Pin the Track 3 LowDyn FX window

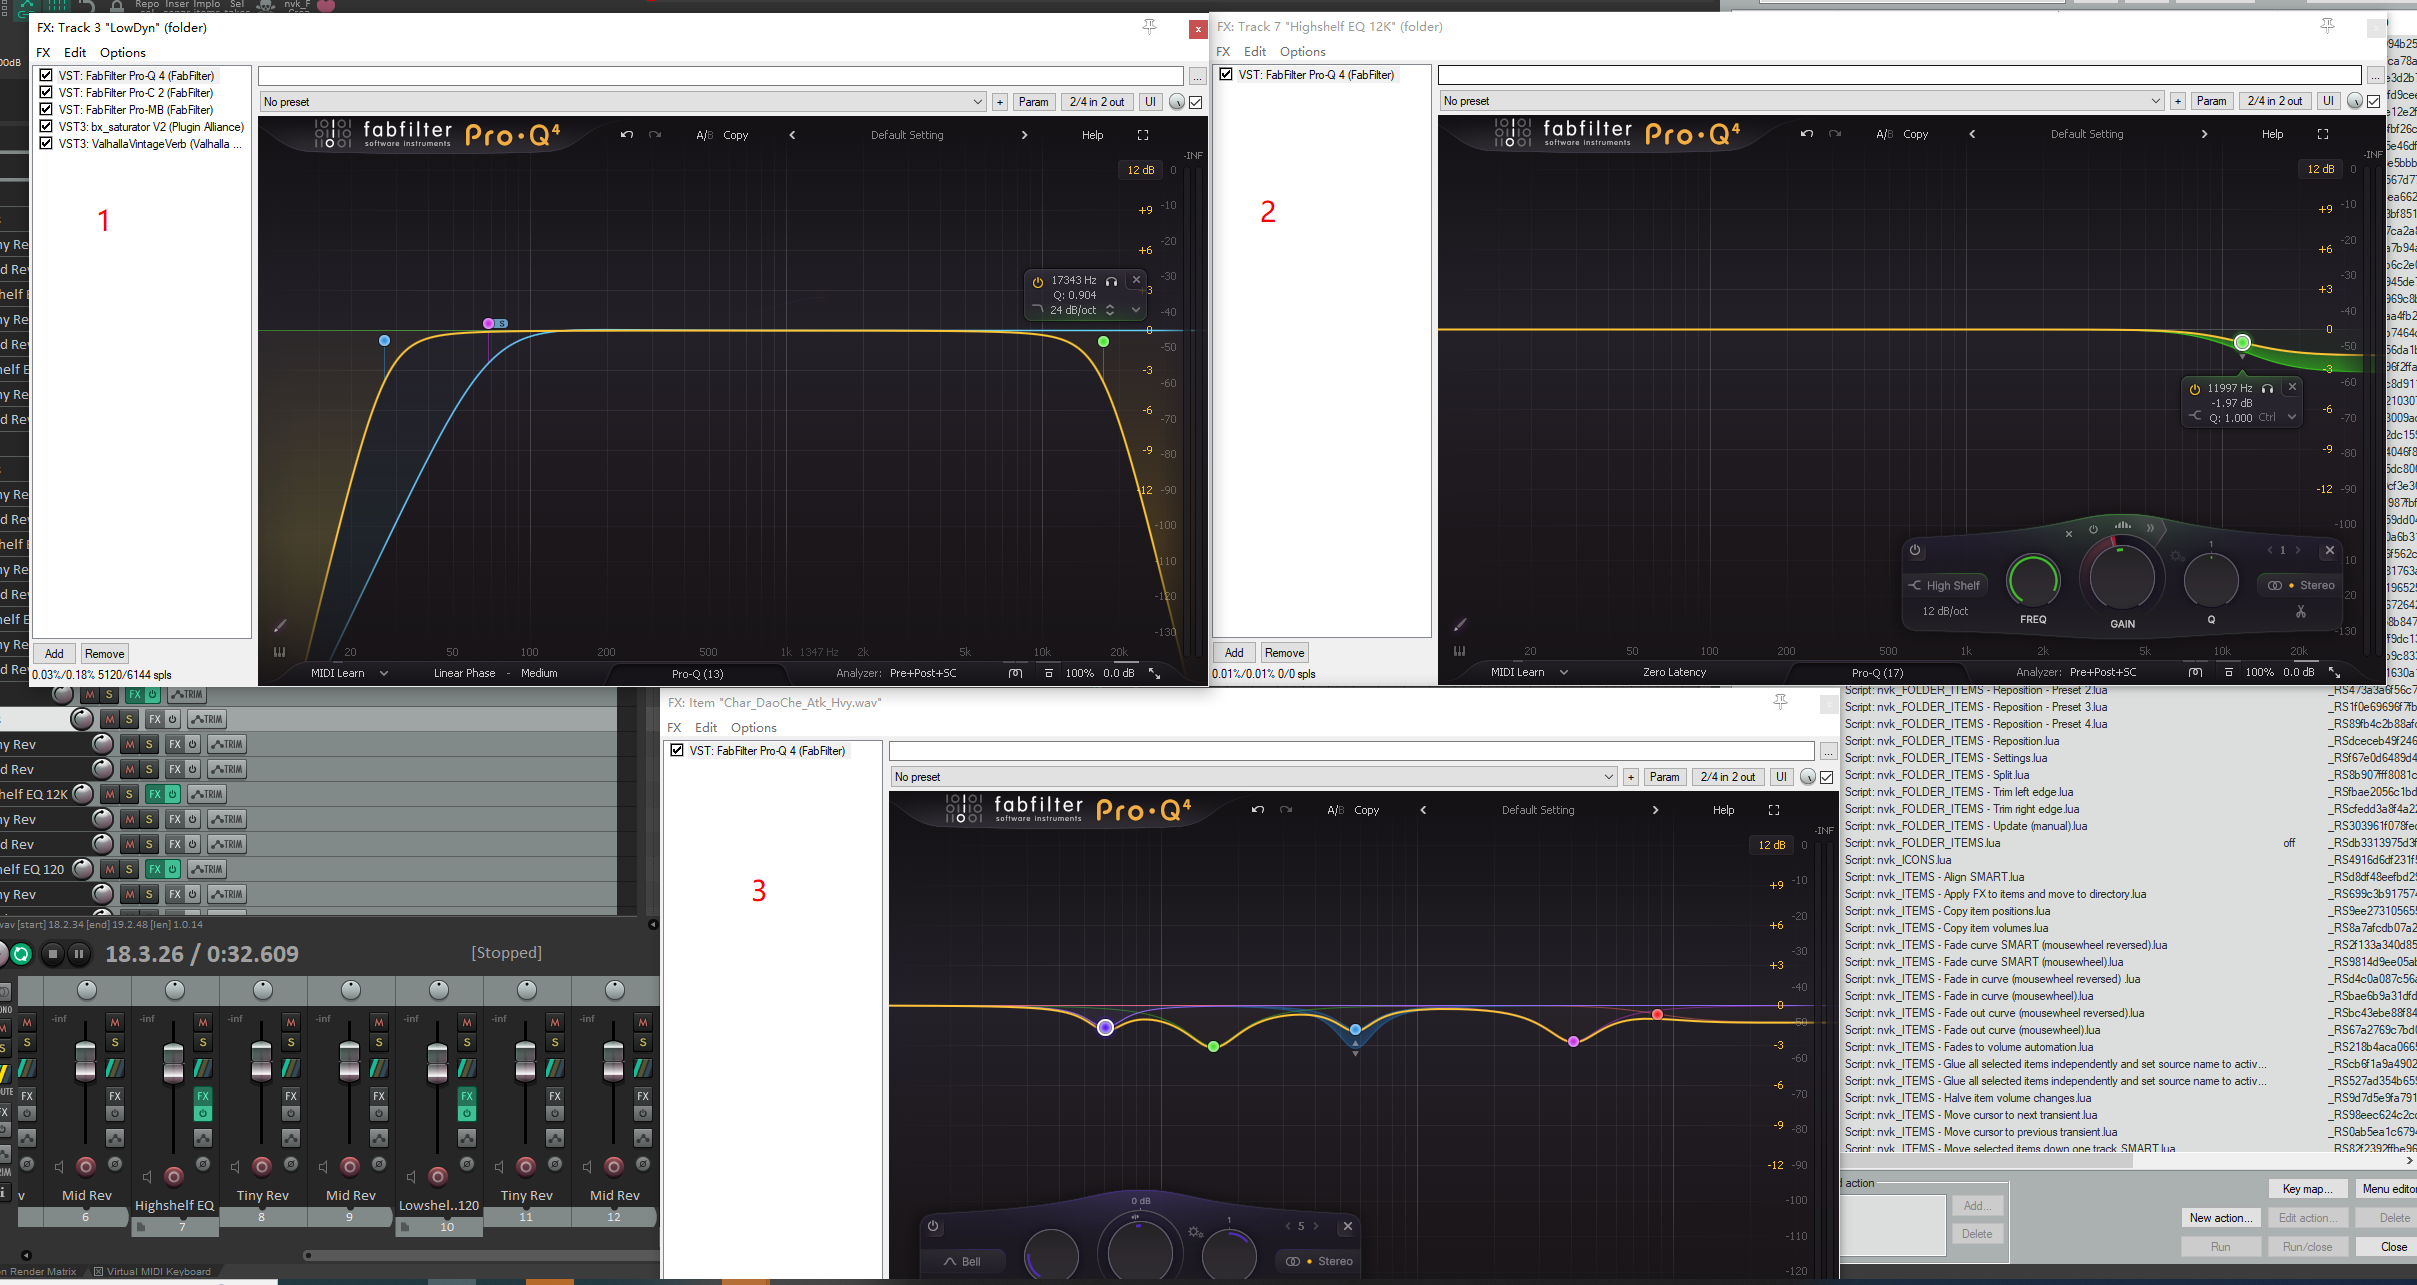(x=1150, y=27)
